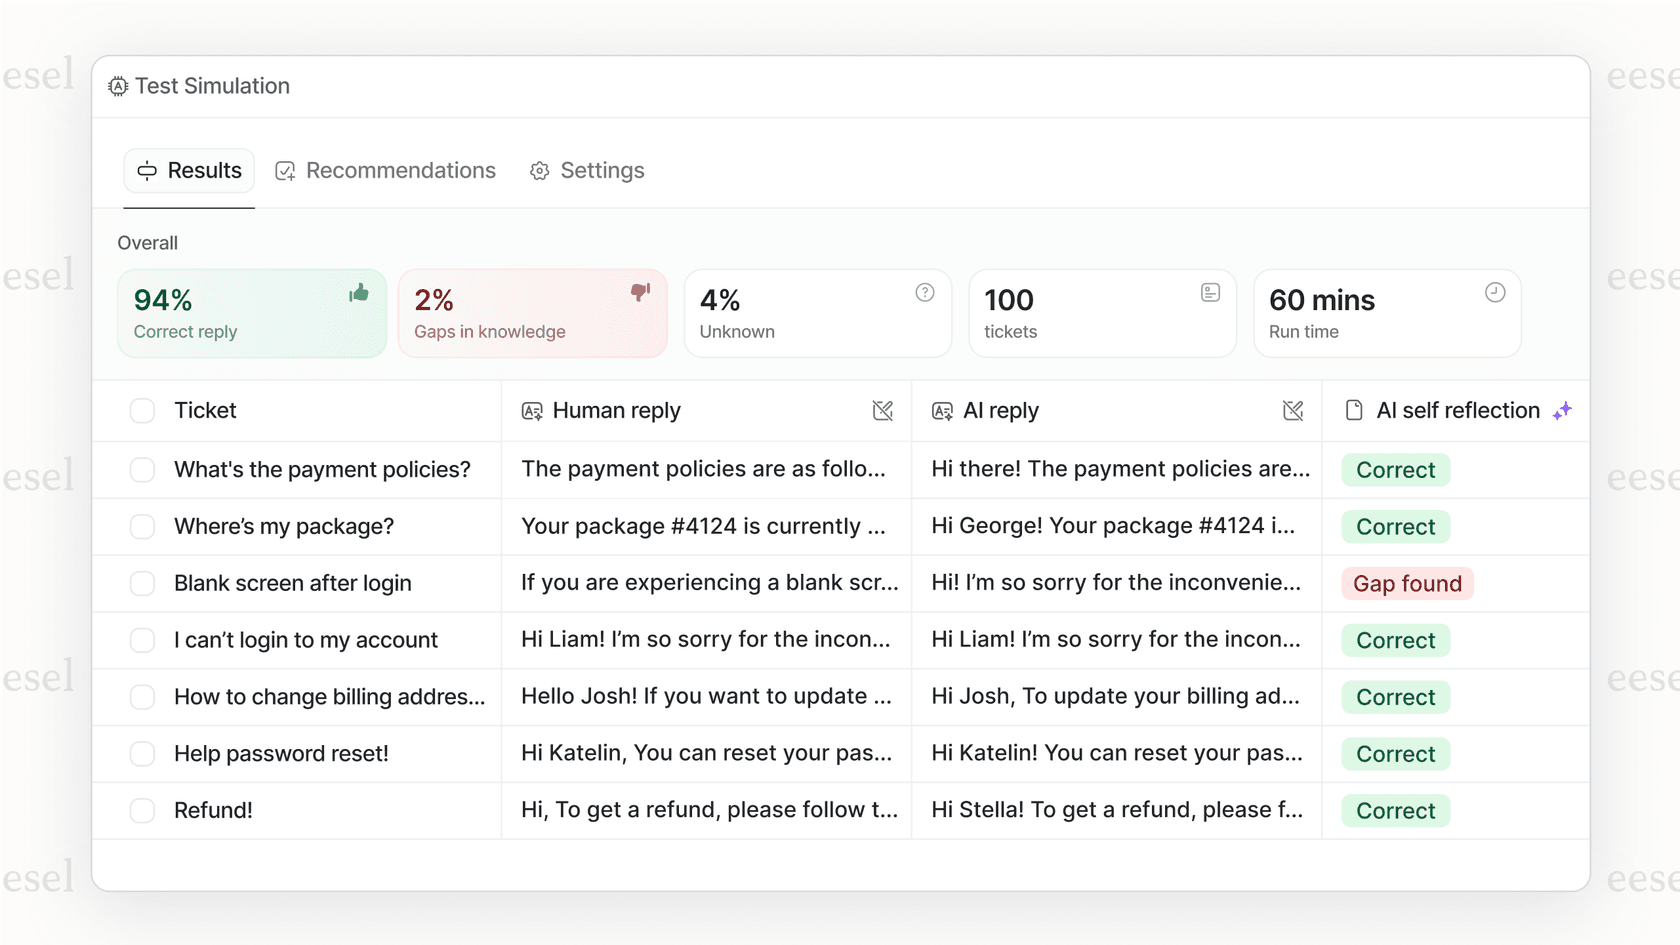The width and height of the screenshot is (1680, 945).
Task: Click the thumbs-up icon on Correct reply card
Action: tap(359, 292)
